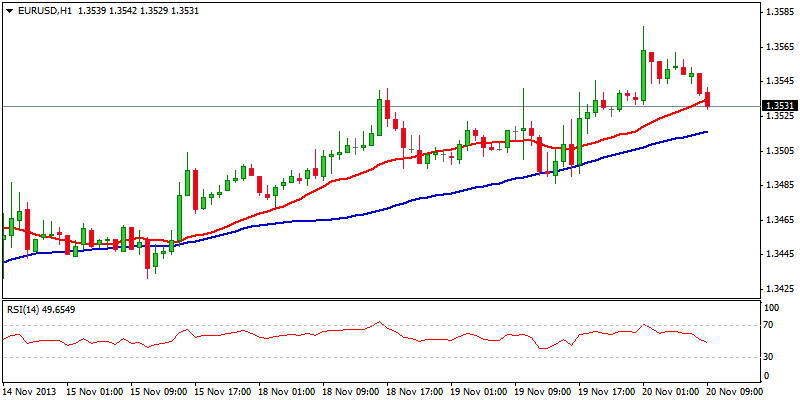Click the current price tag 1.3531
The width and height of the screenshot is (800, 400).
pos(779,106)
